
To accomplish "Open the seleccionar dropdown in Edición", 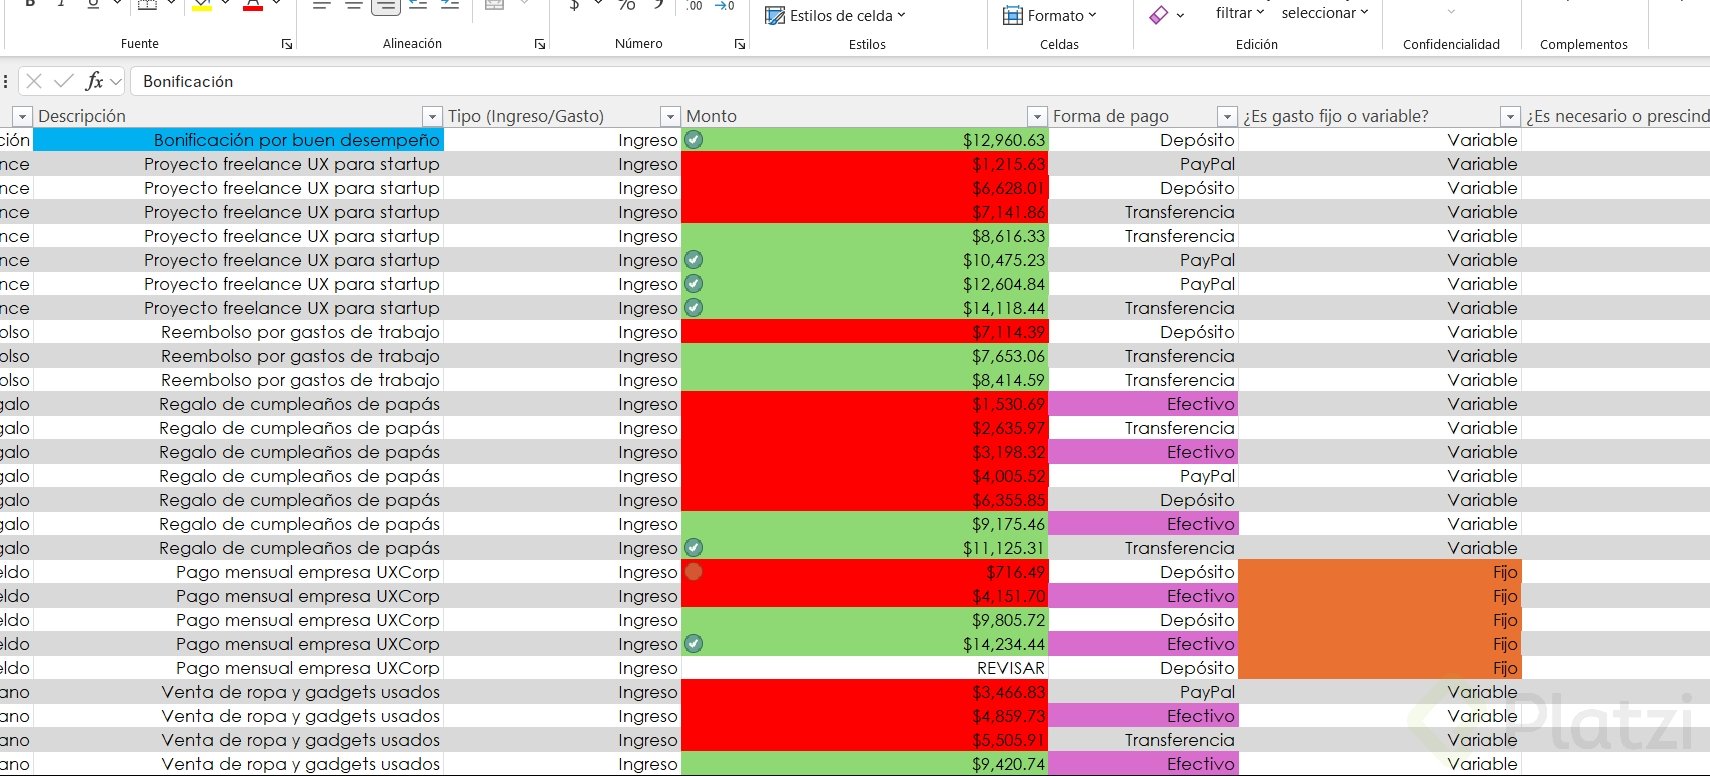I will pos(1364,13).
